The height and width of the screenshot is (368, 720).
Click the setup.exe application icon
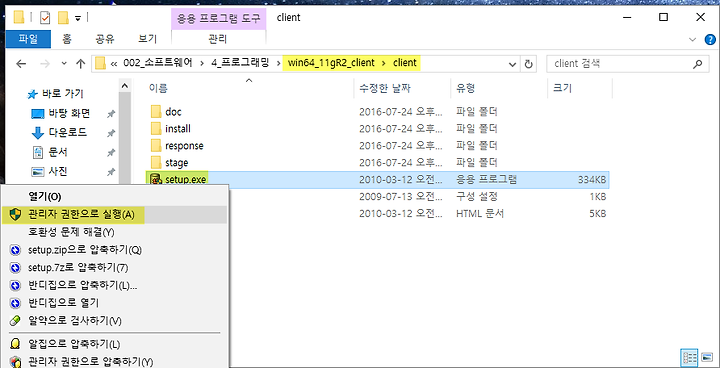click(x=155, y=179)
